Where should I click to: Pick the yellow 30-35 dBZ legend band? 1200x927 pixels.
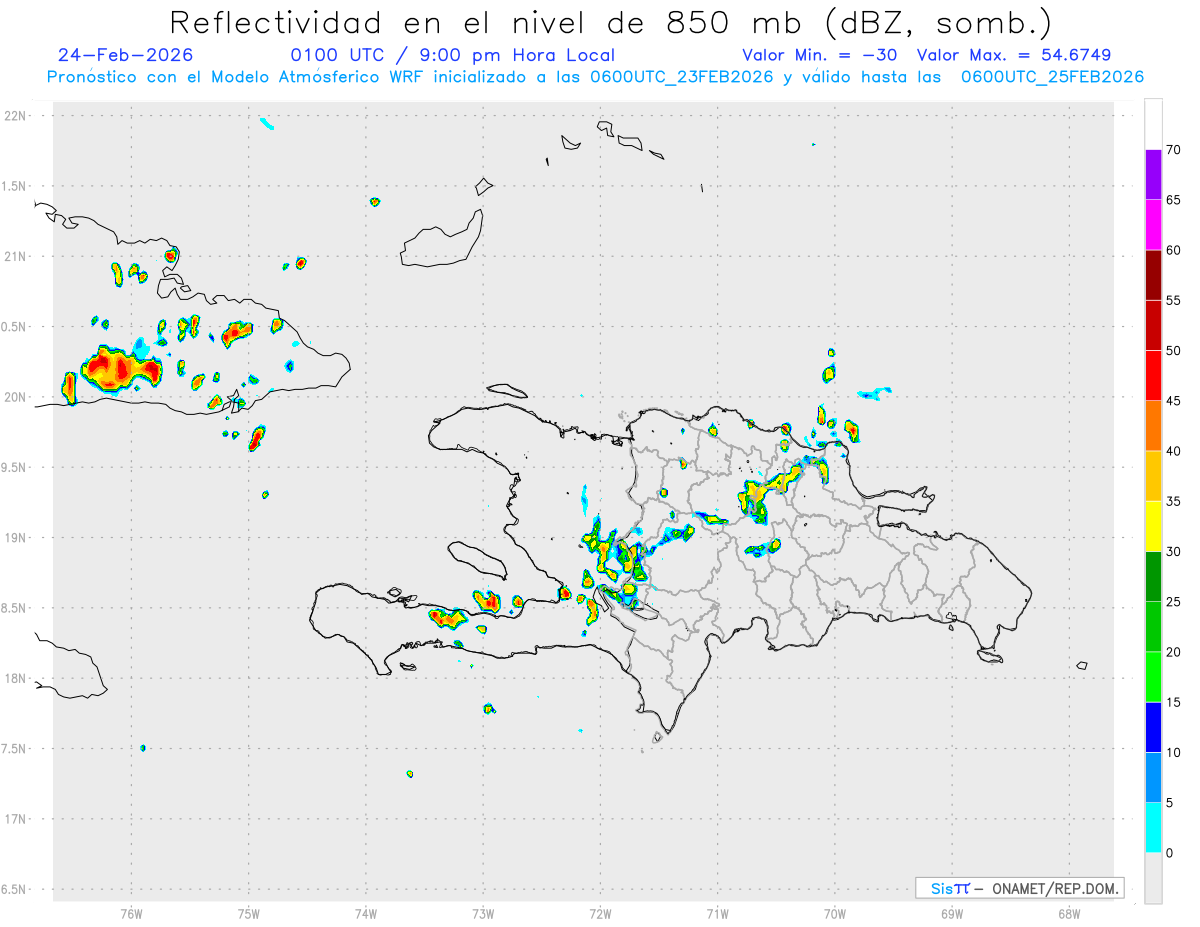pos(1153,526)
